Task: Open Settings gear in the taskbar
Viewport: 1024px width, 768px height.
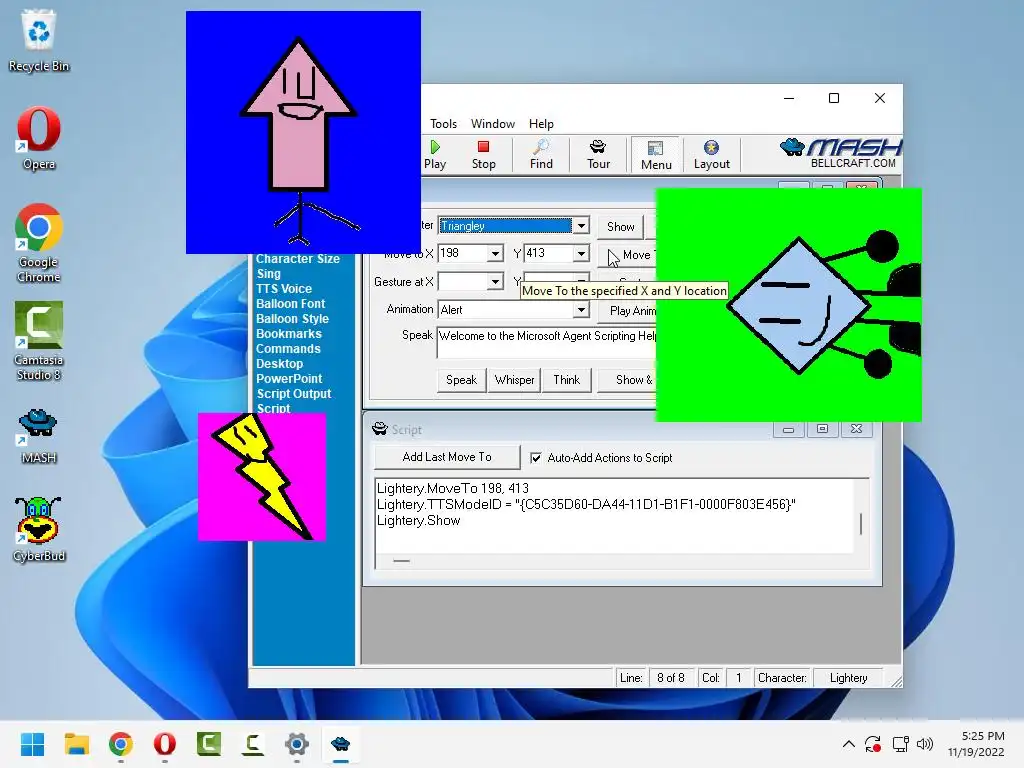Action: point(296,744)
